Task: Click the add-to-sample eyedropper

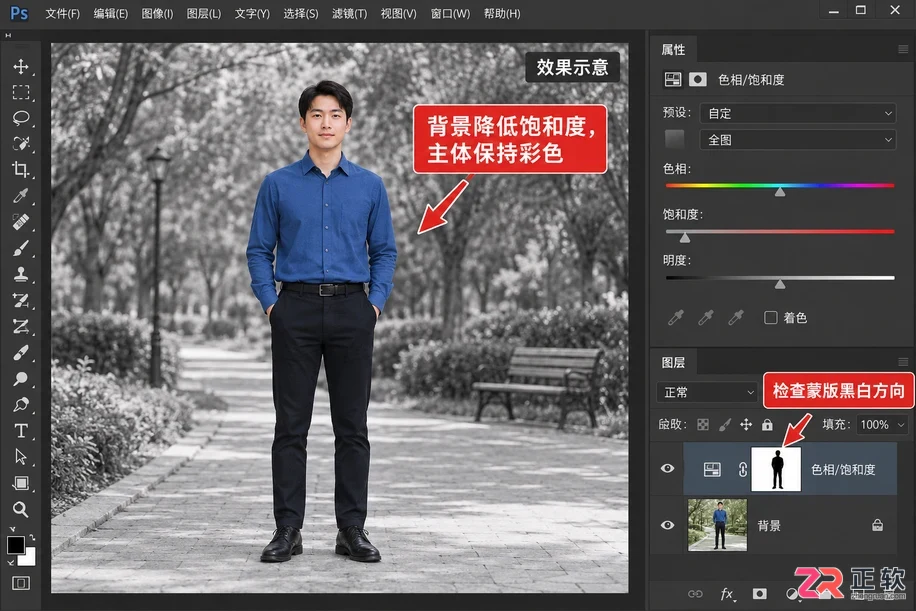Action: click(x=706, y=317)
